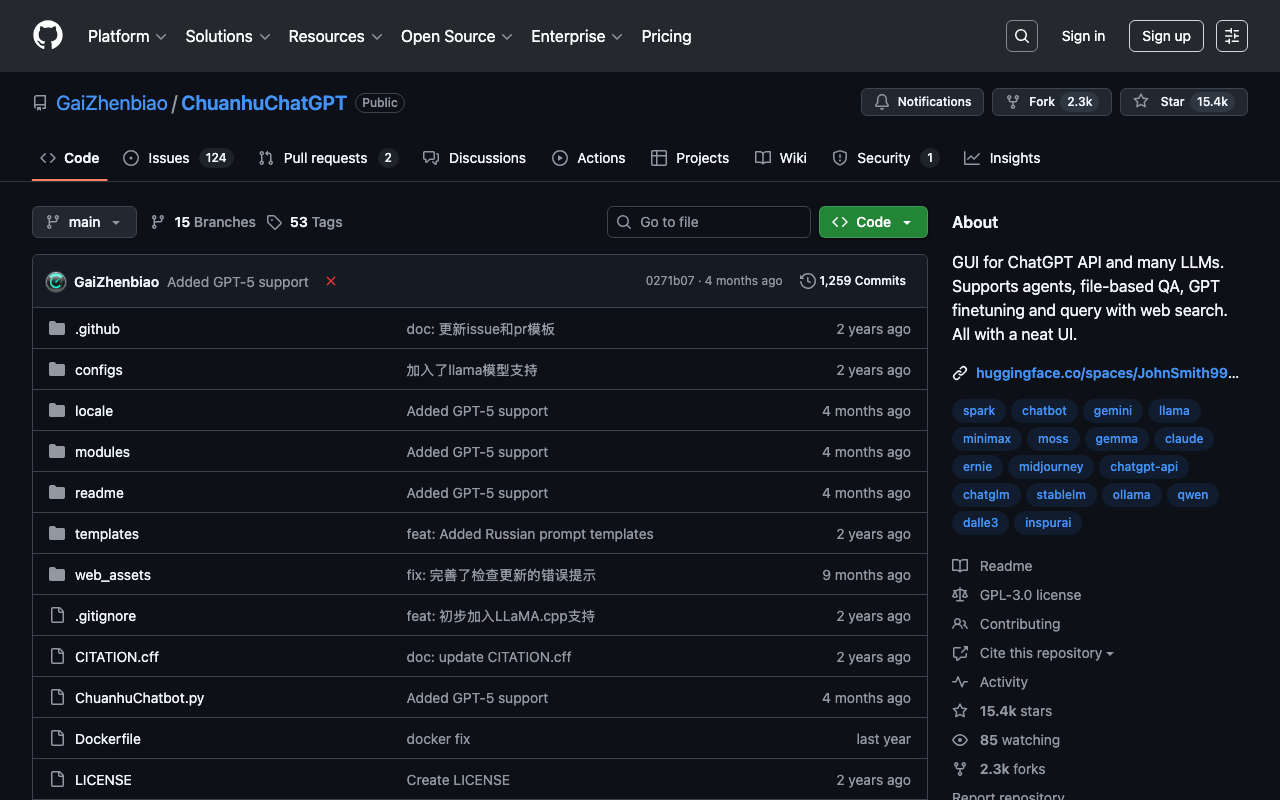Click the Sign up button
Screen dimensions: 1280x800
tap(1166, 36)
